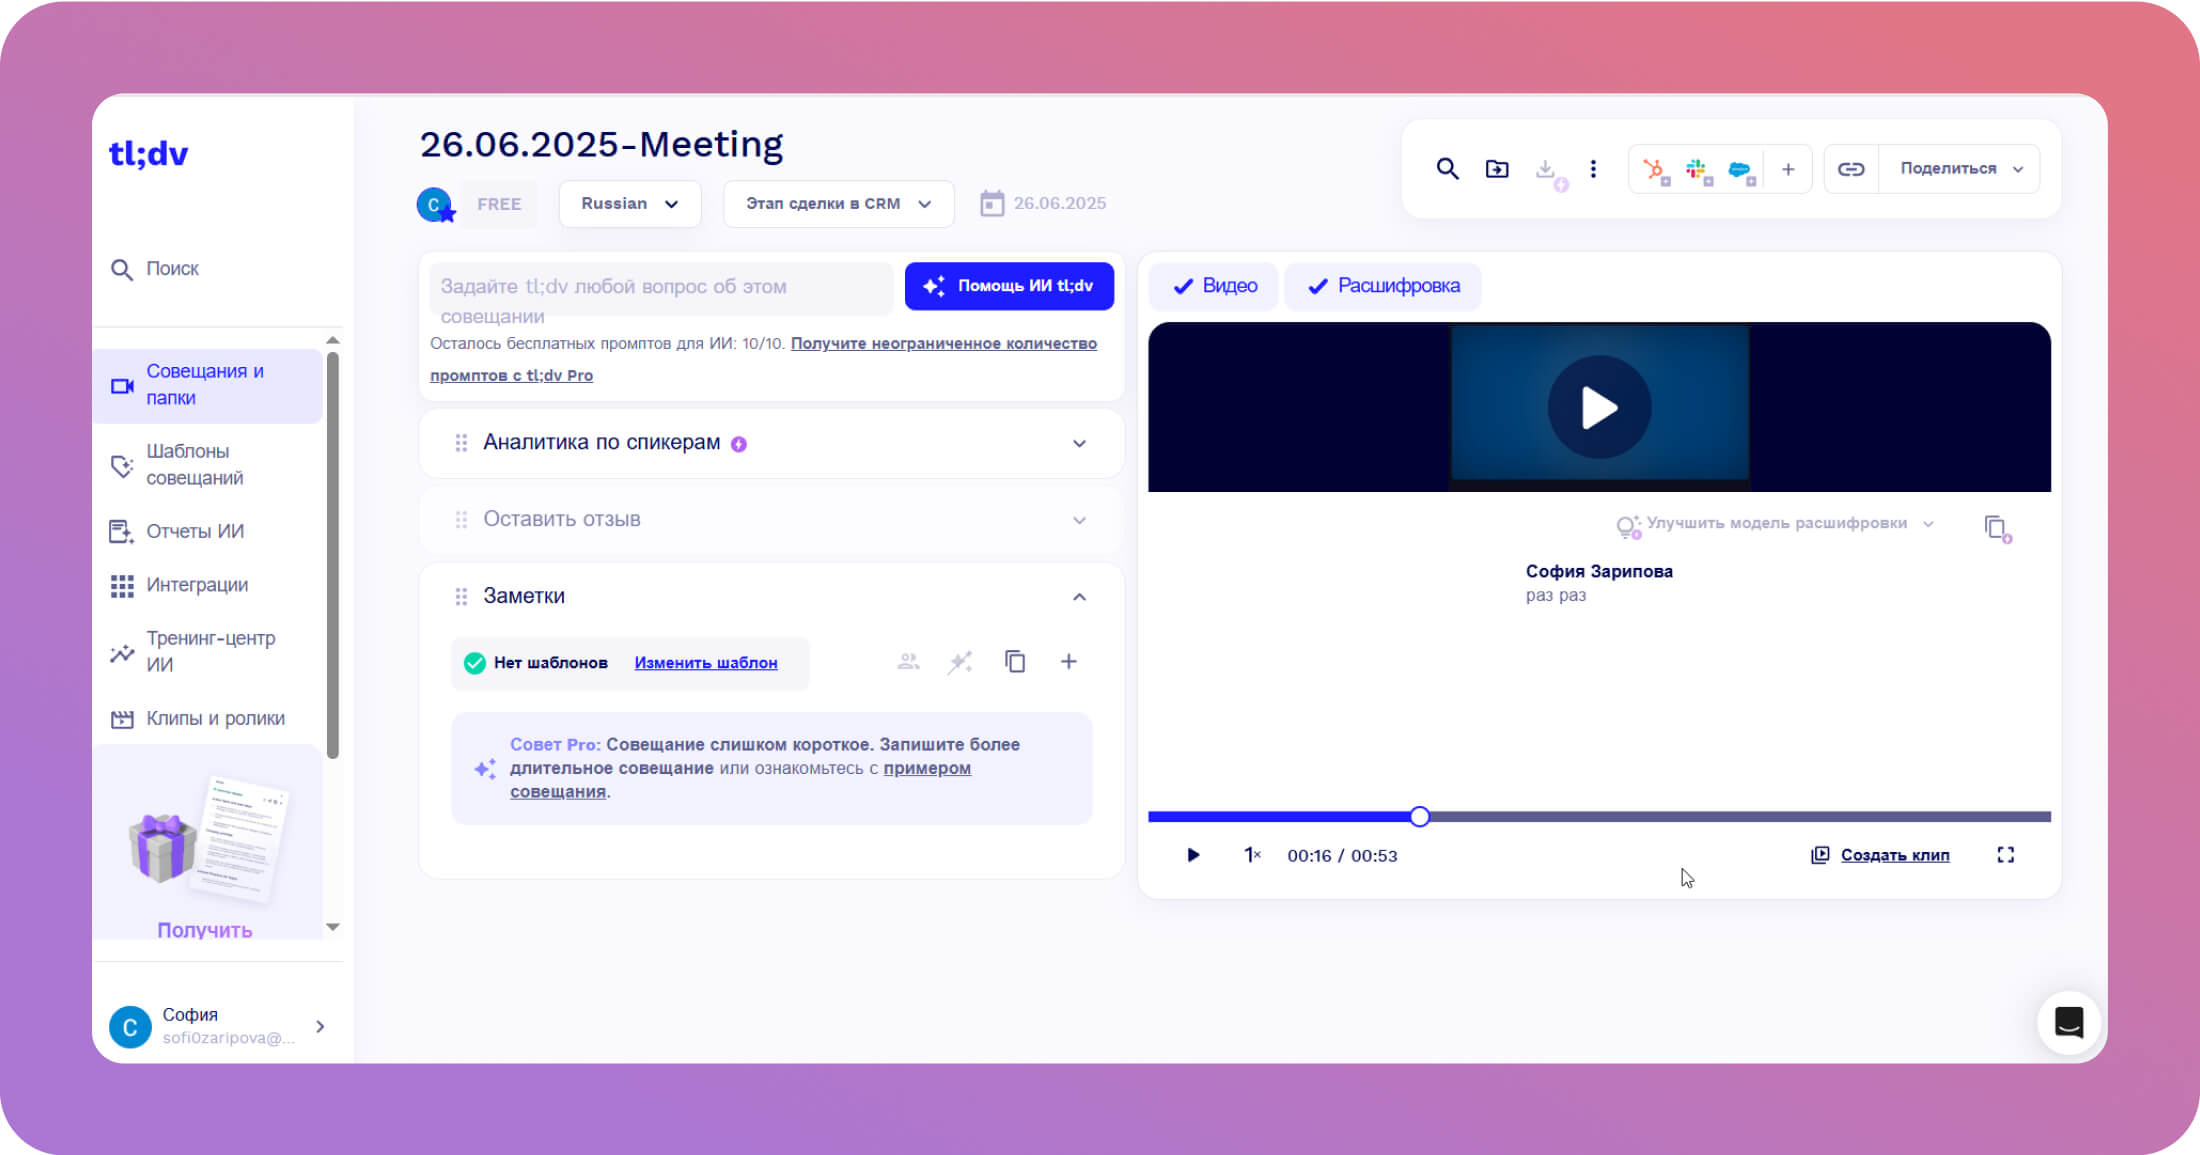
Task: Copy notes with the copy icon
Action: click(x=1015, y=662)
